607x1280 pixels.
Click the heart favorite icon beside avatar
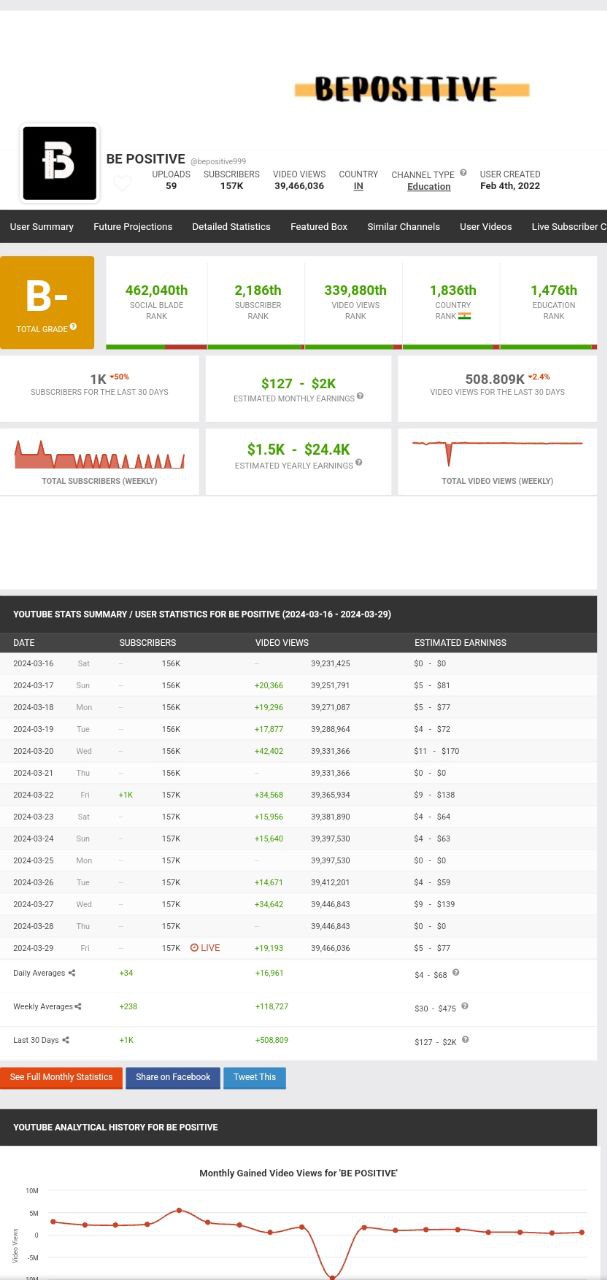(121, 183)
